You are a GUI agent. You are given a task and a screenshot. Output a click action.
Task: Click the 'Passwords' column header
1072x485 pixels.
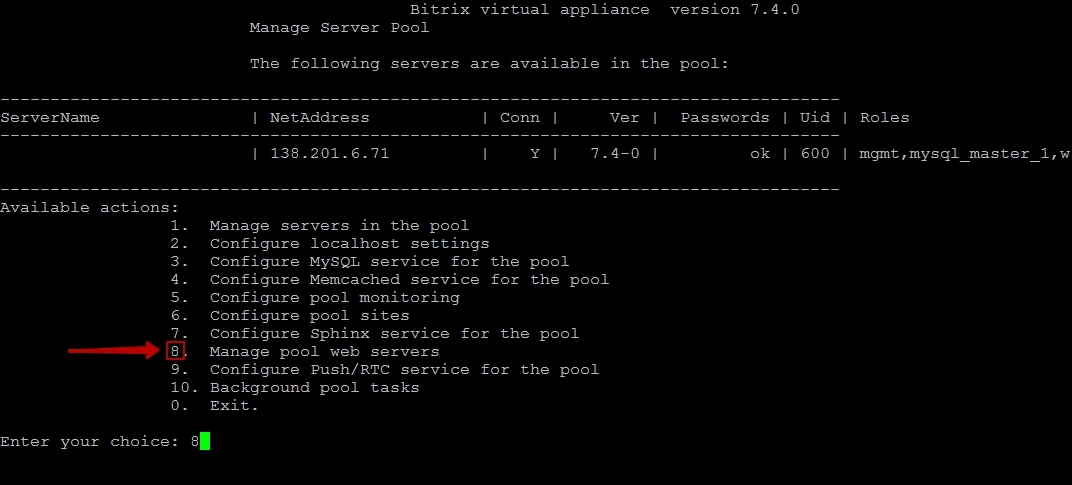725,118
